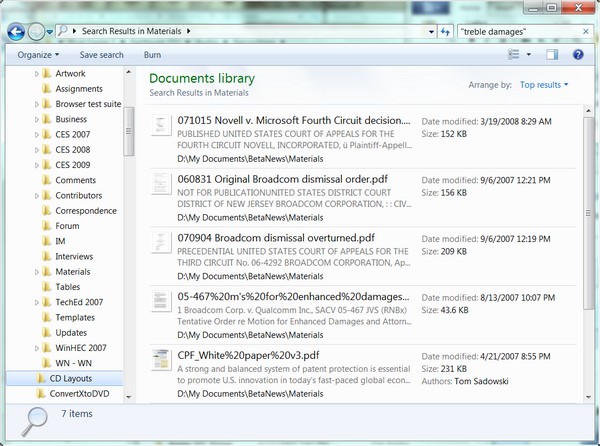The width and height of the screenshot is (600, 446).
Task: Select the WN - WN folder icon
Action: tap(46, 363)
